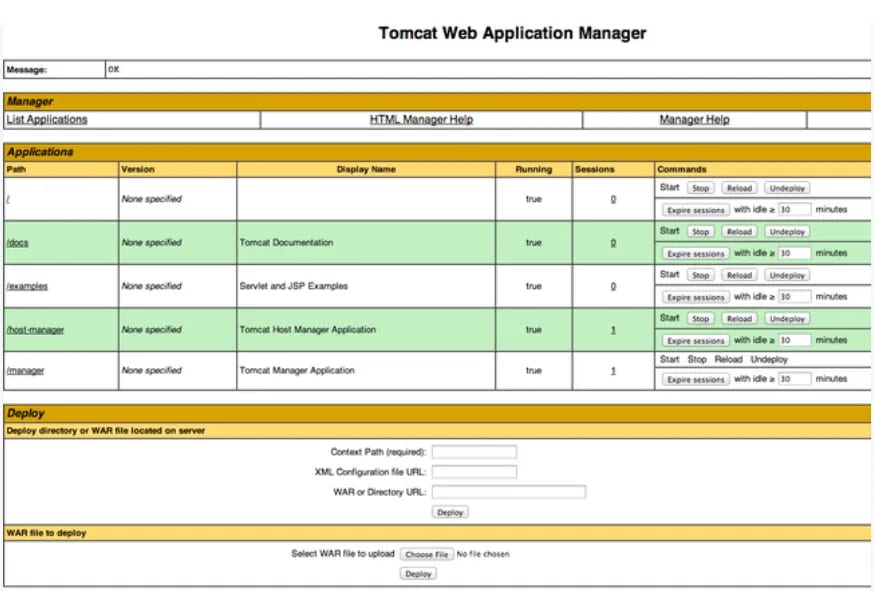View sessions count for /examples
874x591 pixels.
point(613,286)
